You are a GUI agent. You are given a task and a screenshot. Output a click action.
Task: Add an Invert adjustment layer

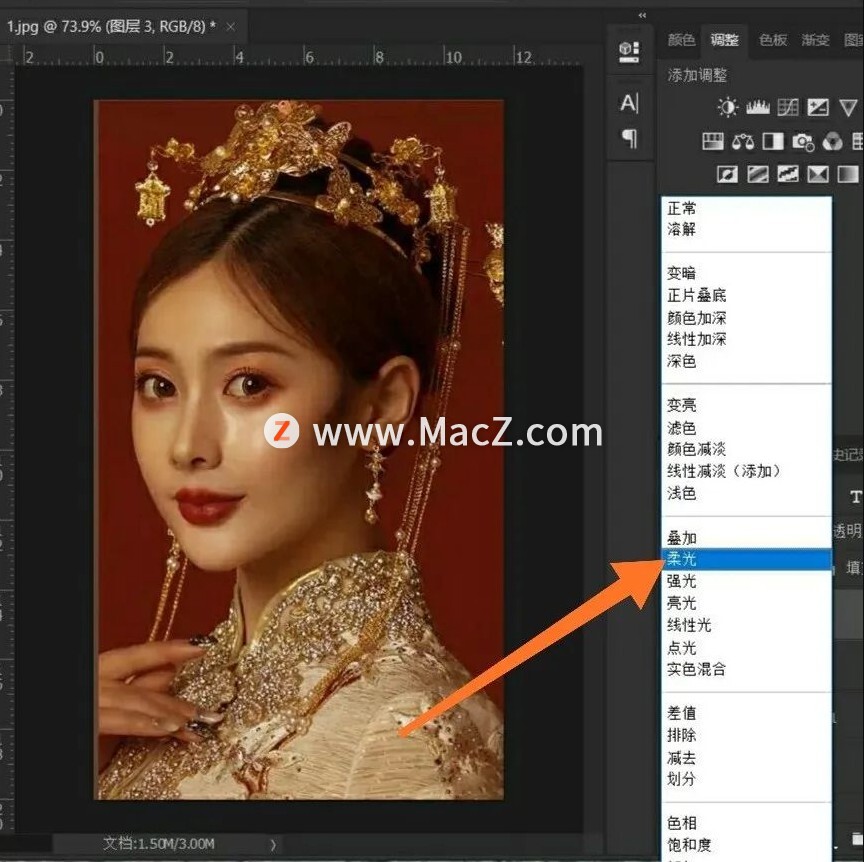(x=727, y=175)
